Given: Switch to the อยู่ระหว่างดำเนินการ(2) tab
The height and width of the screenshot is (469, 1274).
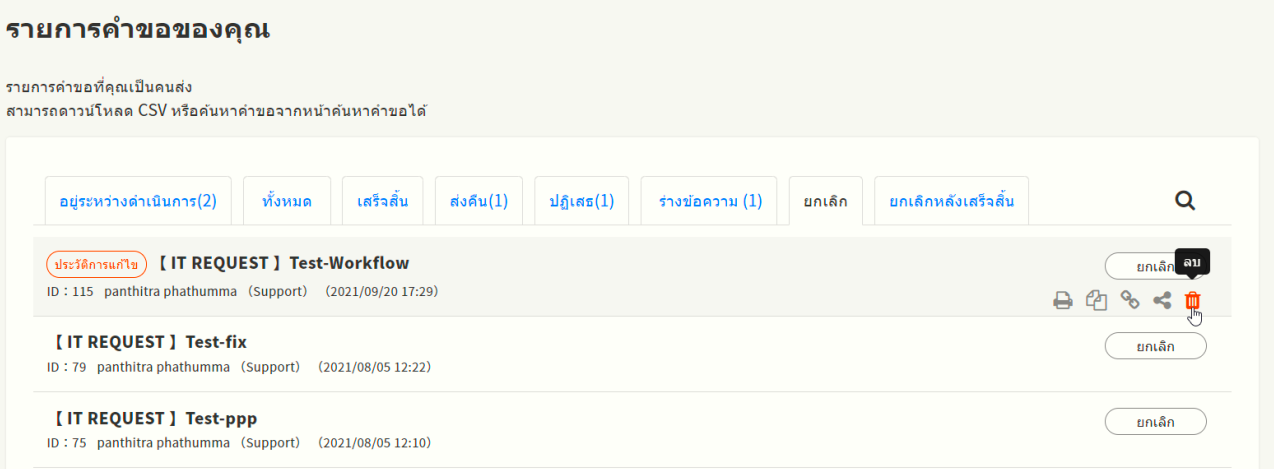Looking at the screenshot, I should (138, 201).
